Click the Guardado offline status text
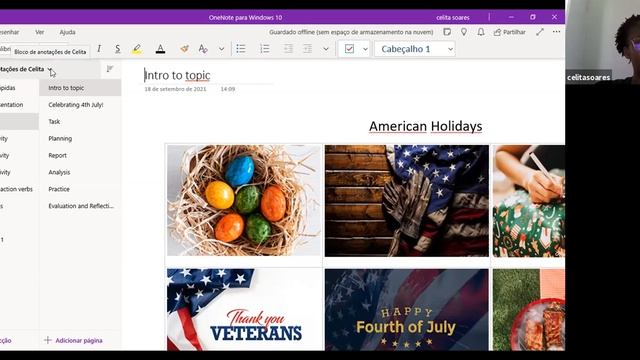 351,32
